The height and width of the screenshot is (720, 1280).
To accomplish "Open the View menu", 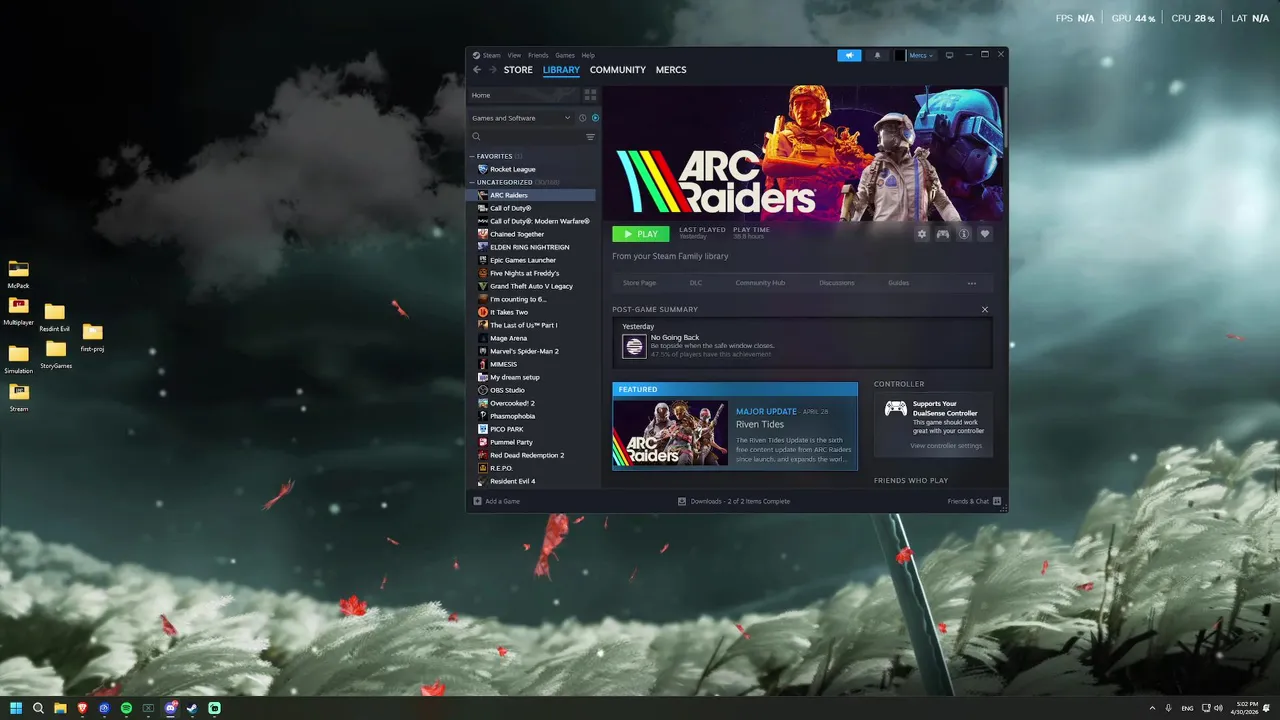I will click(x=514, y=55).
